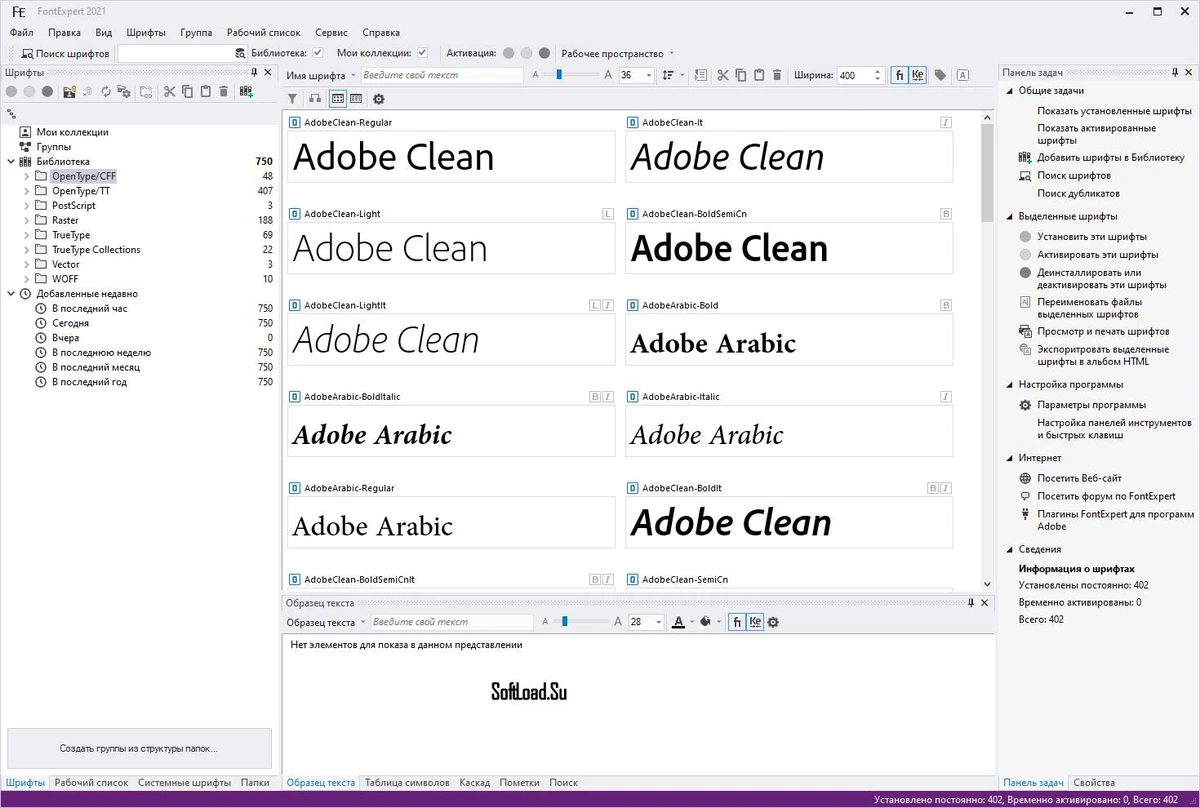This screenshot has width=1200, height=808.
Task: Toggle the Мои коллекции checkbox
Action: [422, 53]
